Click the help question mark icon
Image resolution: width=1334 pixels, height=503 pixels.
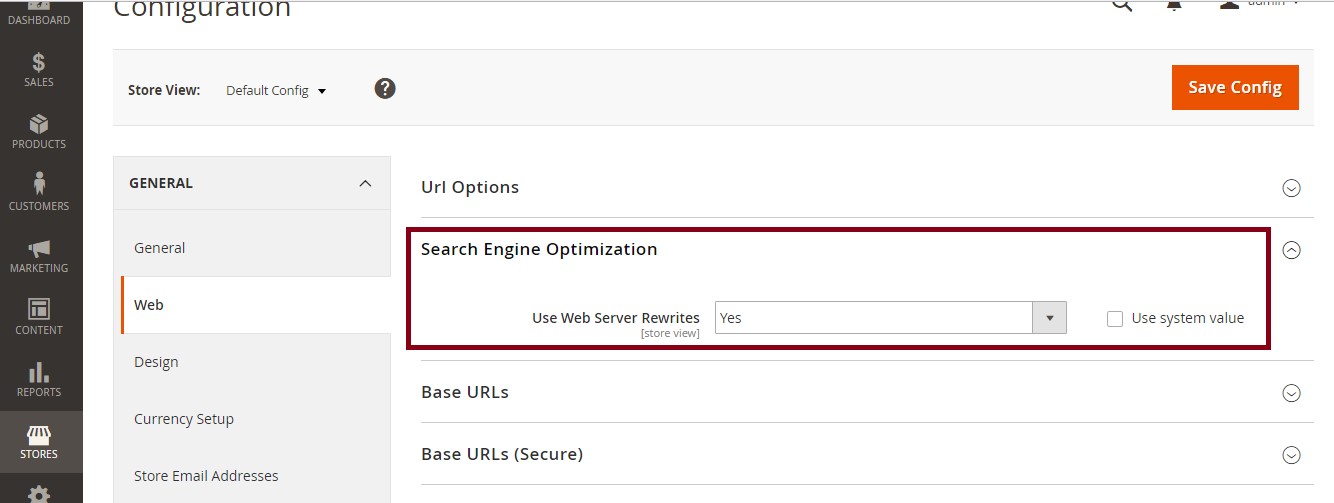385,89
